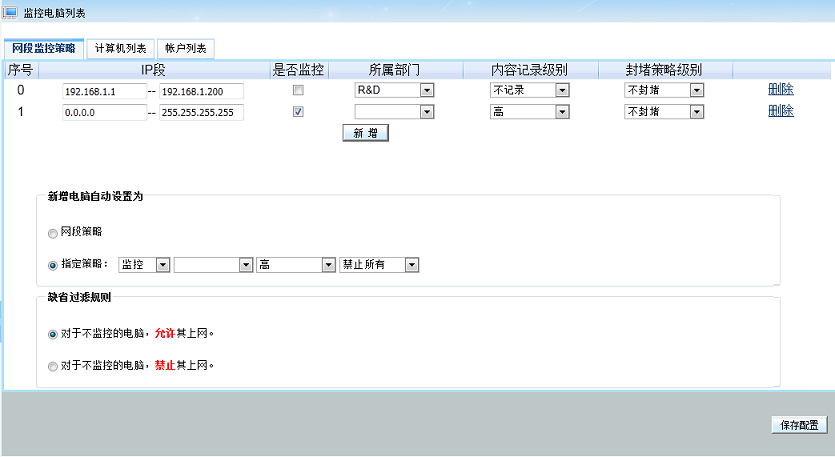Open the 帐户列表 tab
Viewport: 835px width, 457px height.
[184, 48]
